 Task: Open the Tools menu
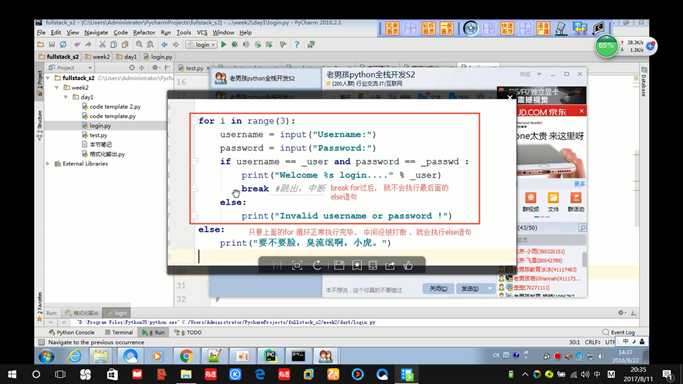click(183, 33)
